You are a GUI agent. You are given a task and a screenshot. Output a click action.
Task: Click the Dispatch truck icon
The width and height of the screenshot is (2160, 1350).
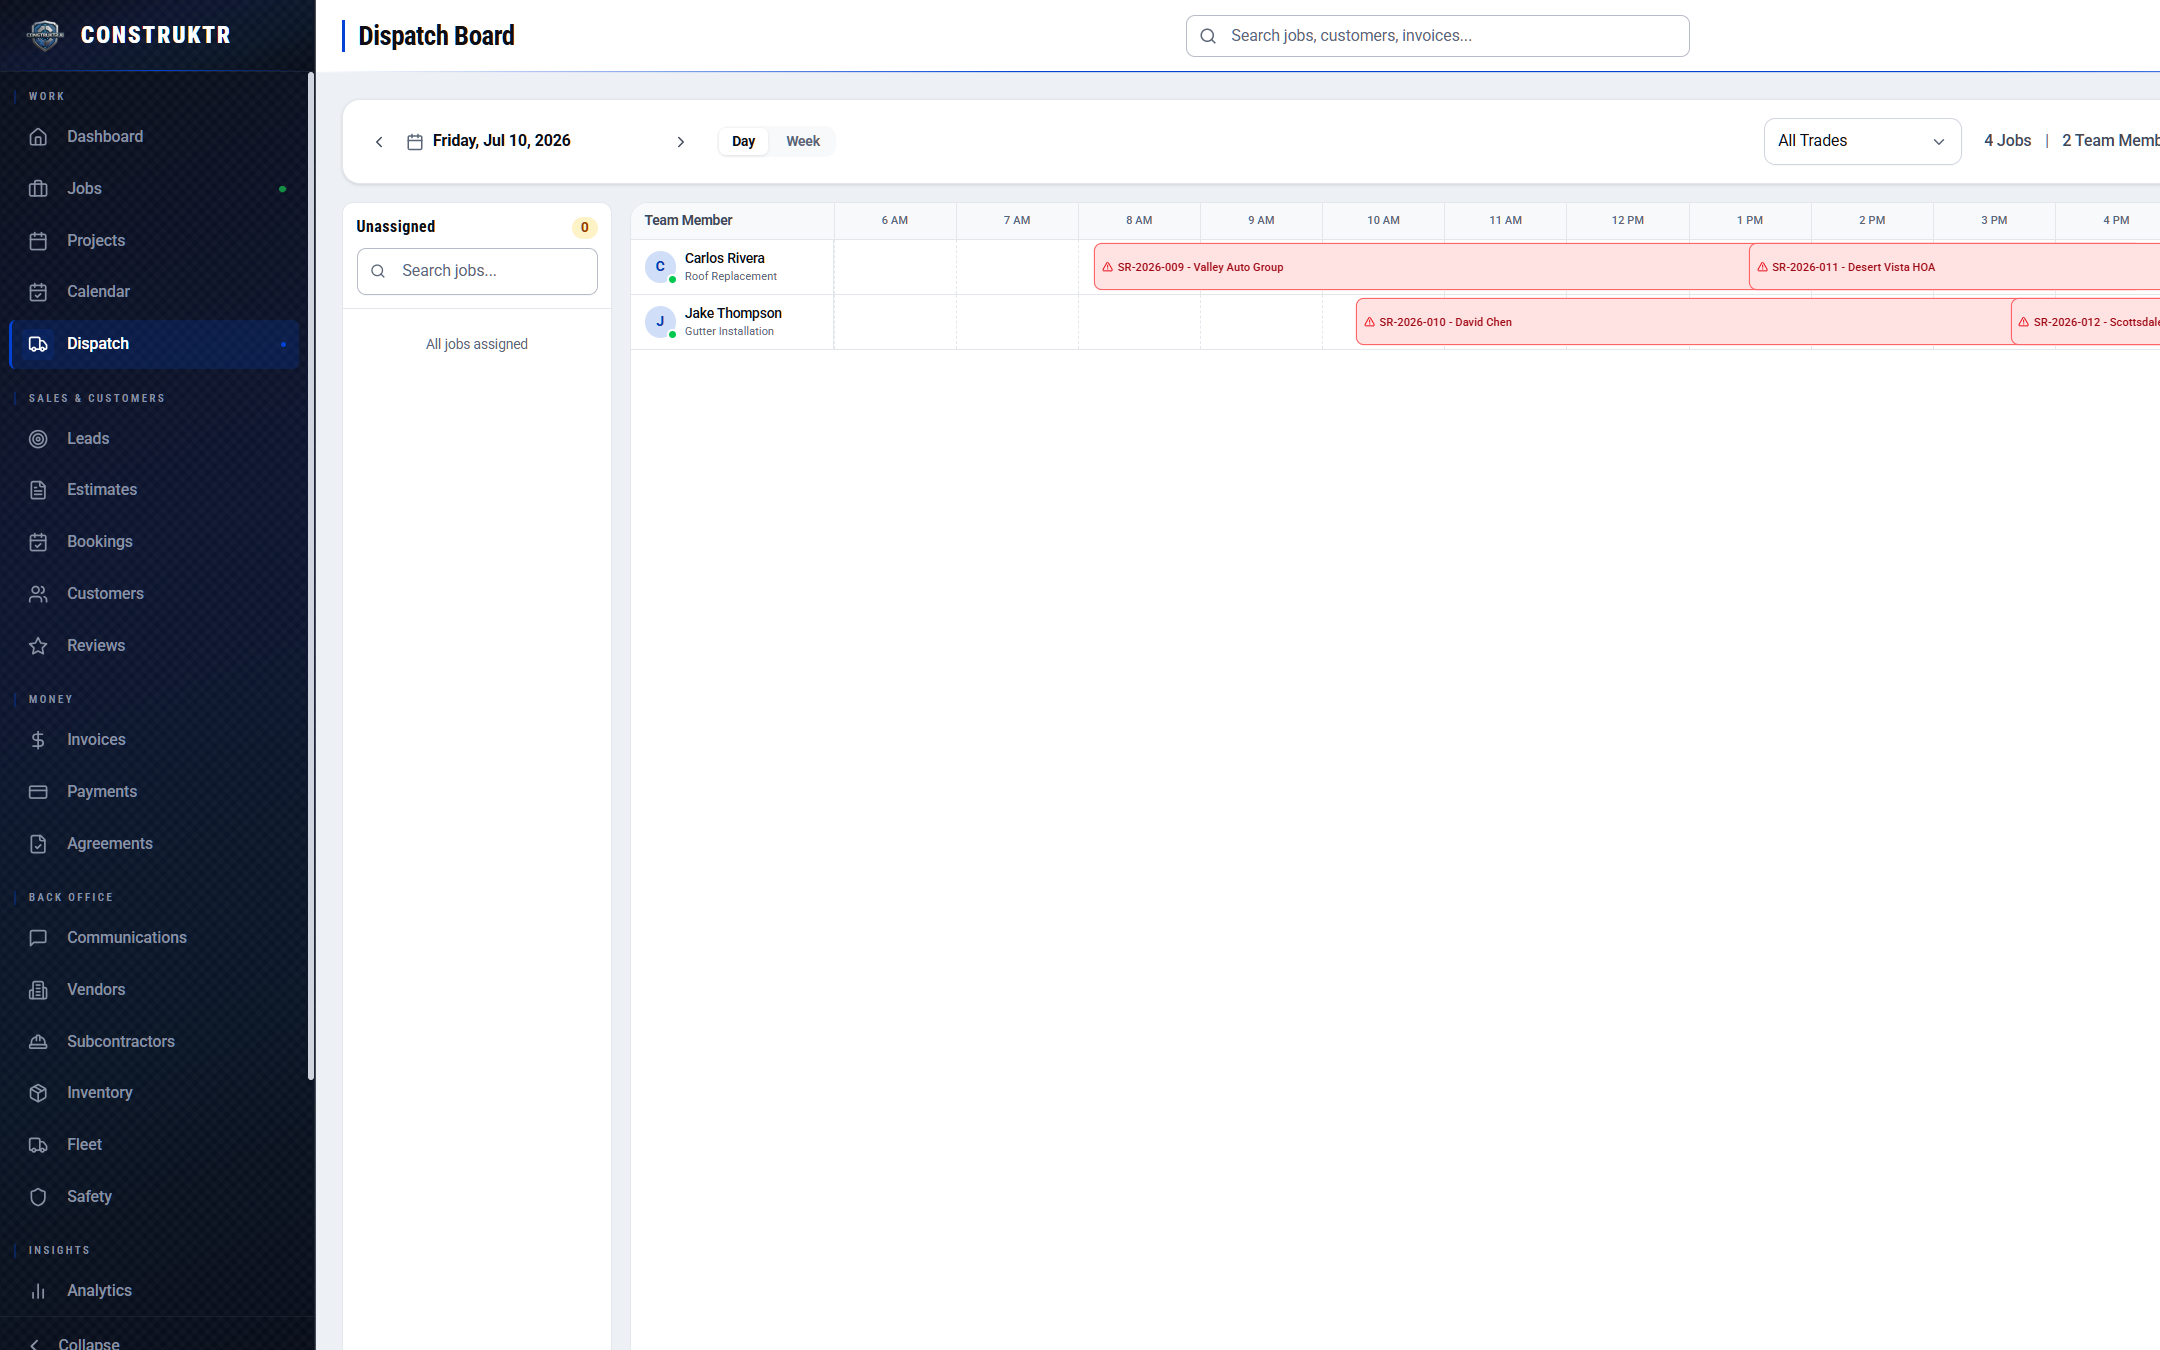coord(38,344)
